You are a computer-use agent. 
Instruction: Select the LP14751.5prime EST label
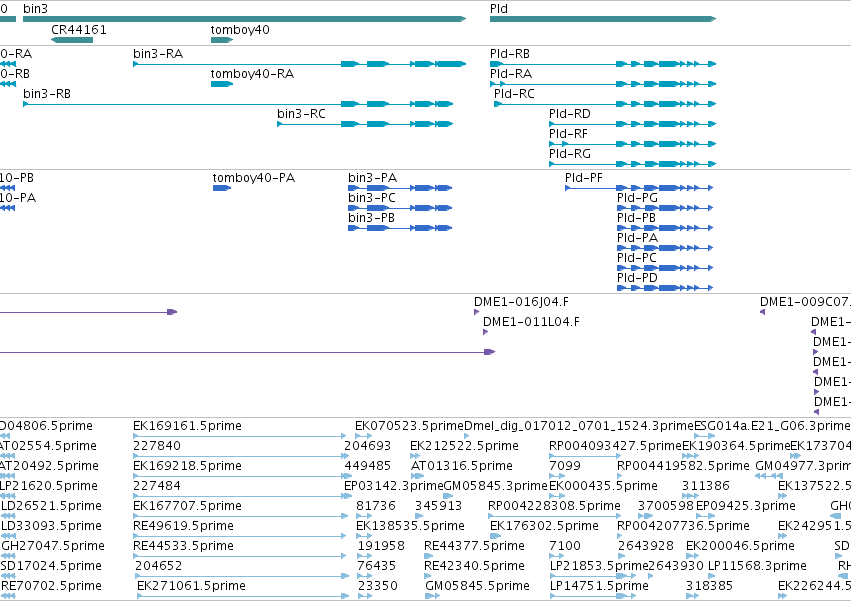[x=599, y=586]
